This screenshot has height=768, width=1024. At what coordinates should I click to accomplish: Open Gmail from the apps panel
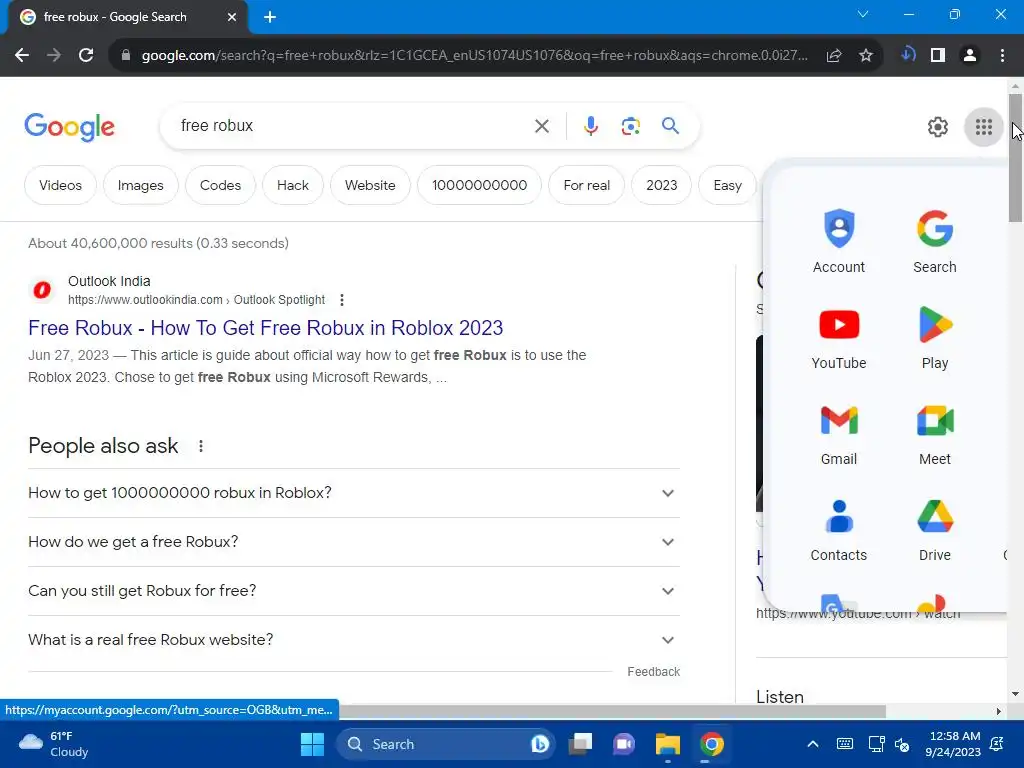839,432
